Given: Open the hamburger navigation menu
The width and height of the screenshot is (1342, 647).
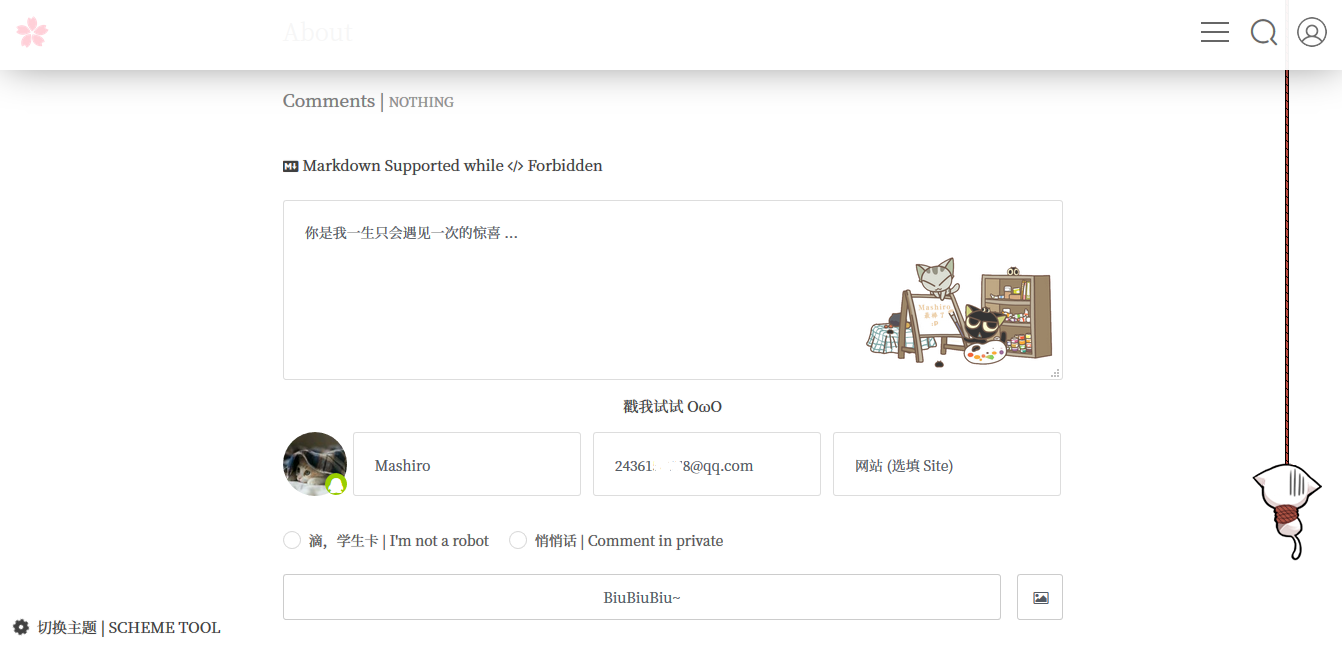Looking at the screenshot, I should pos(1214,32).
